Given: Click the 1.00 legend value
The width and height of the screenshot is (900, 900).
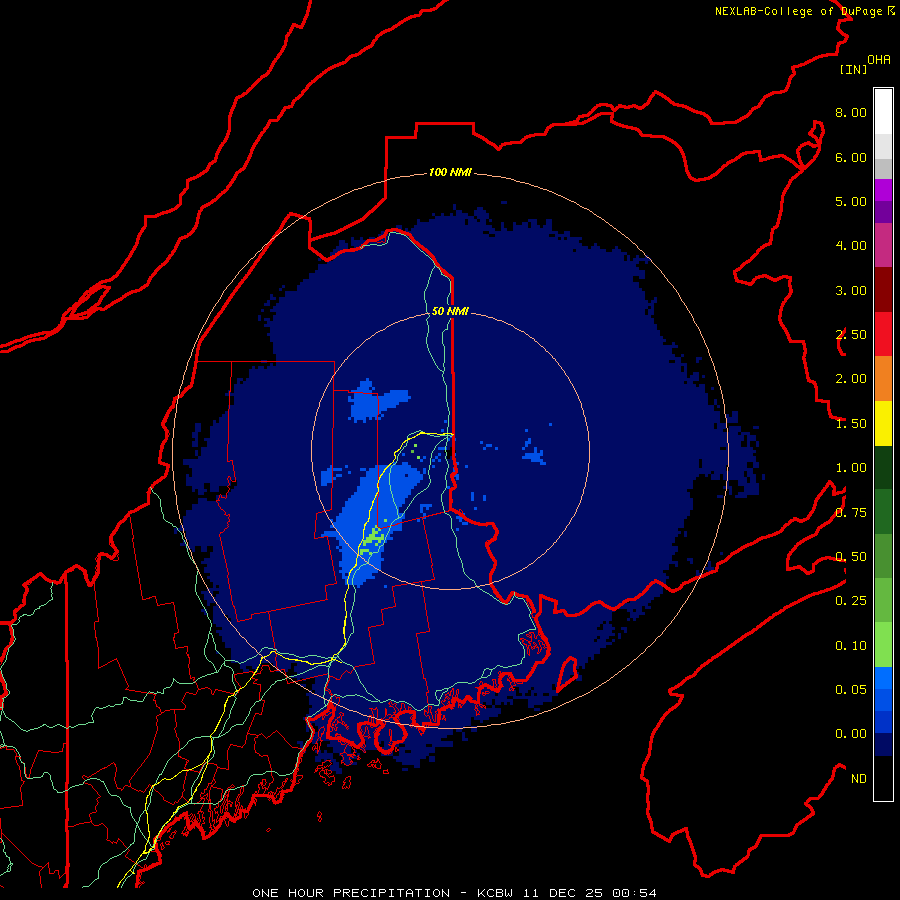Looking at the screenshot, I should click(x=851, y=468).
